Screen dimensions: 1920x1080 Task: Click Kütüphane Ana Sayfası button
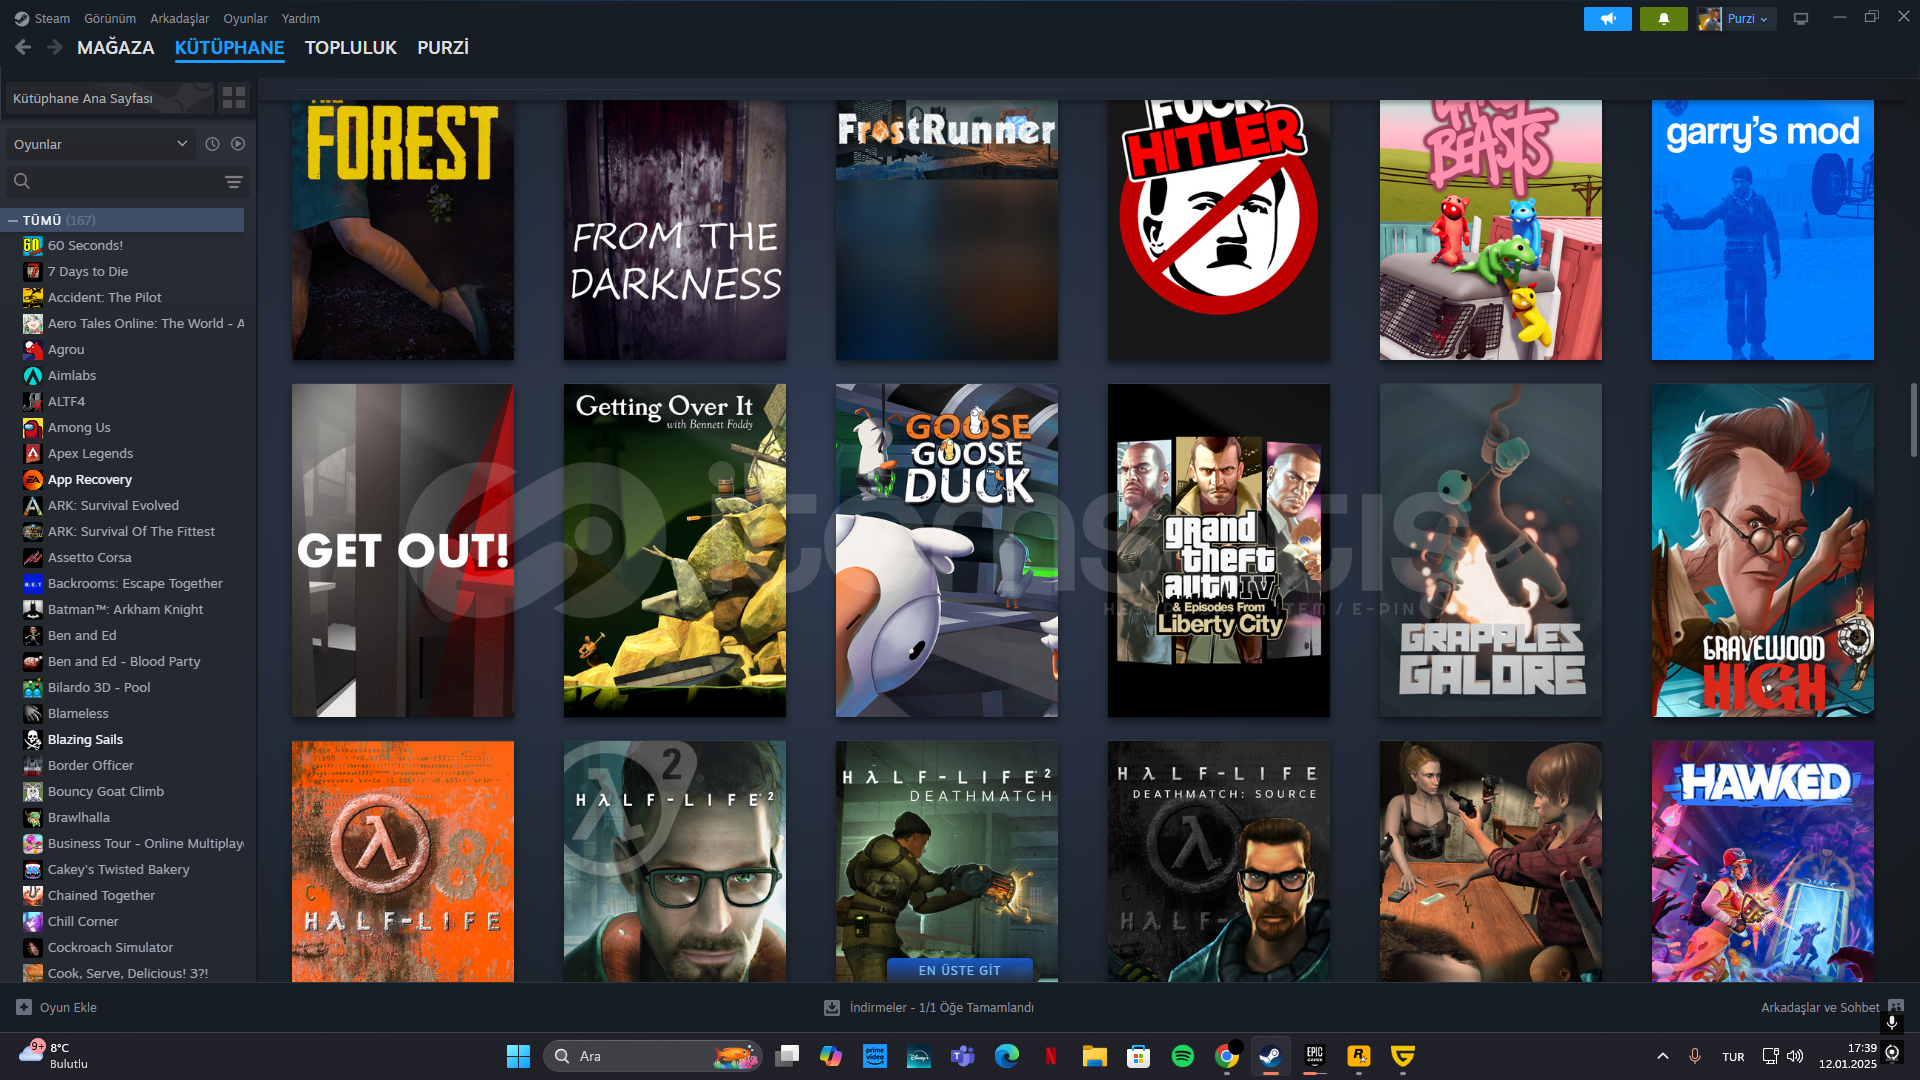click(108, 98)
